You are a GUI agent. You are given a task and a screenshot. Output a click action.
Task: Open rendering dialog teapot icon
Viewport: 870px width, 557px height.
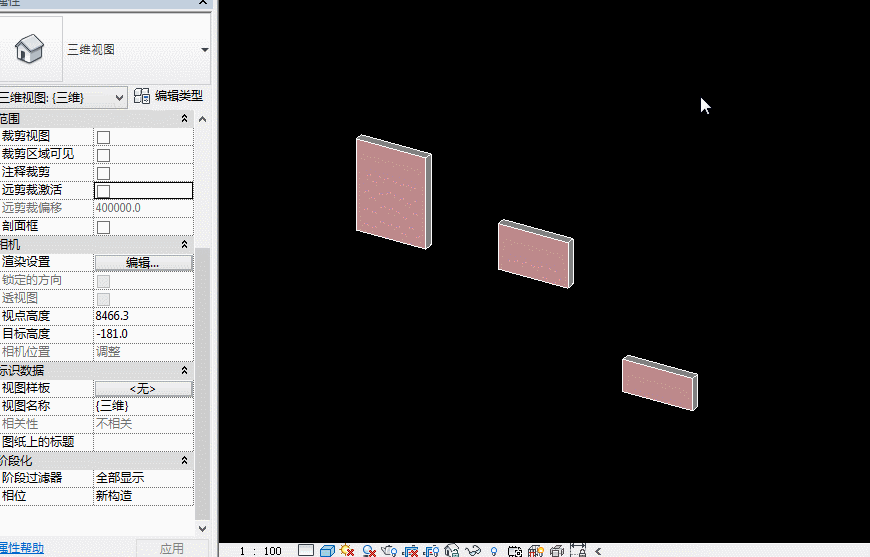390,550
